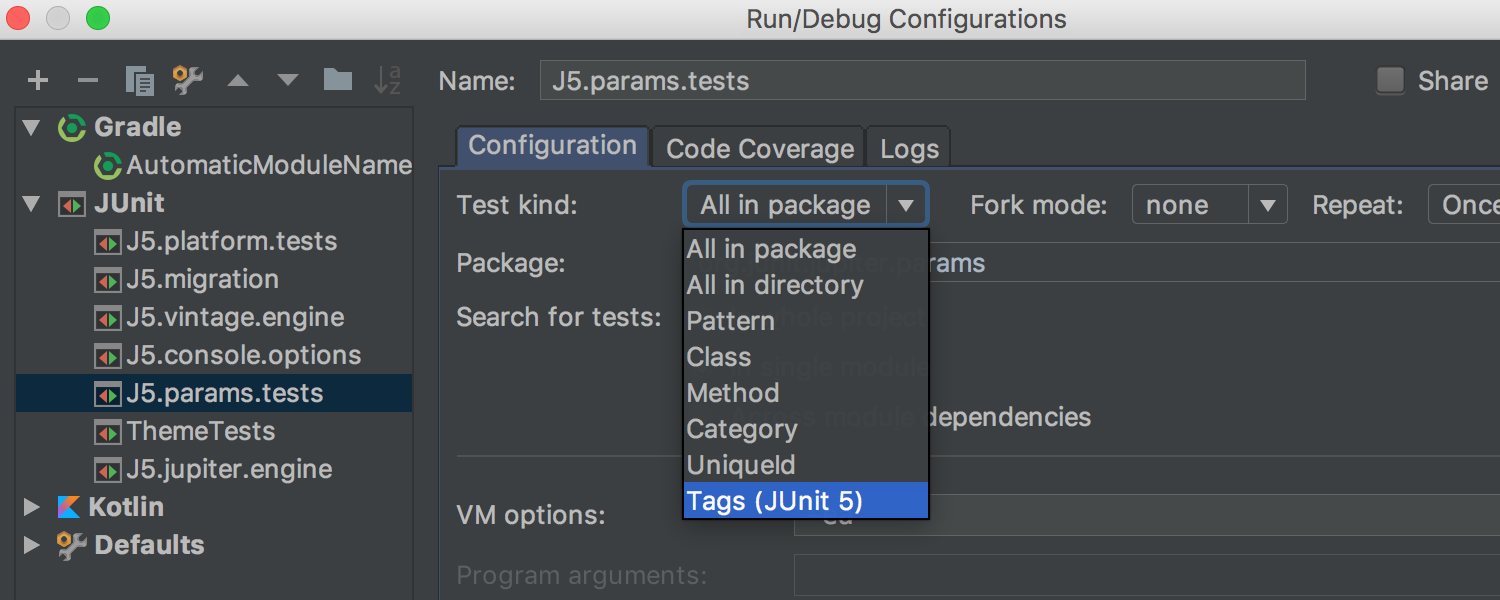This screenshot has height=600, width=1500.
Task: Select the AutomaticModuleName Gradle configuration
Action: tap(268, 165)
